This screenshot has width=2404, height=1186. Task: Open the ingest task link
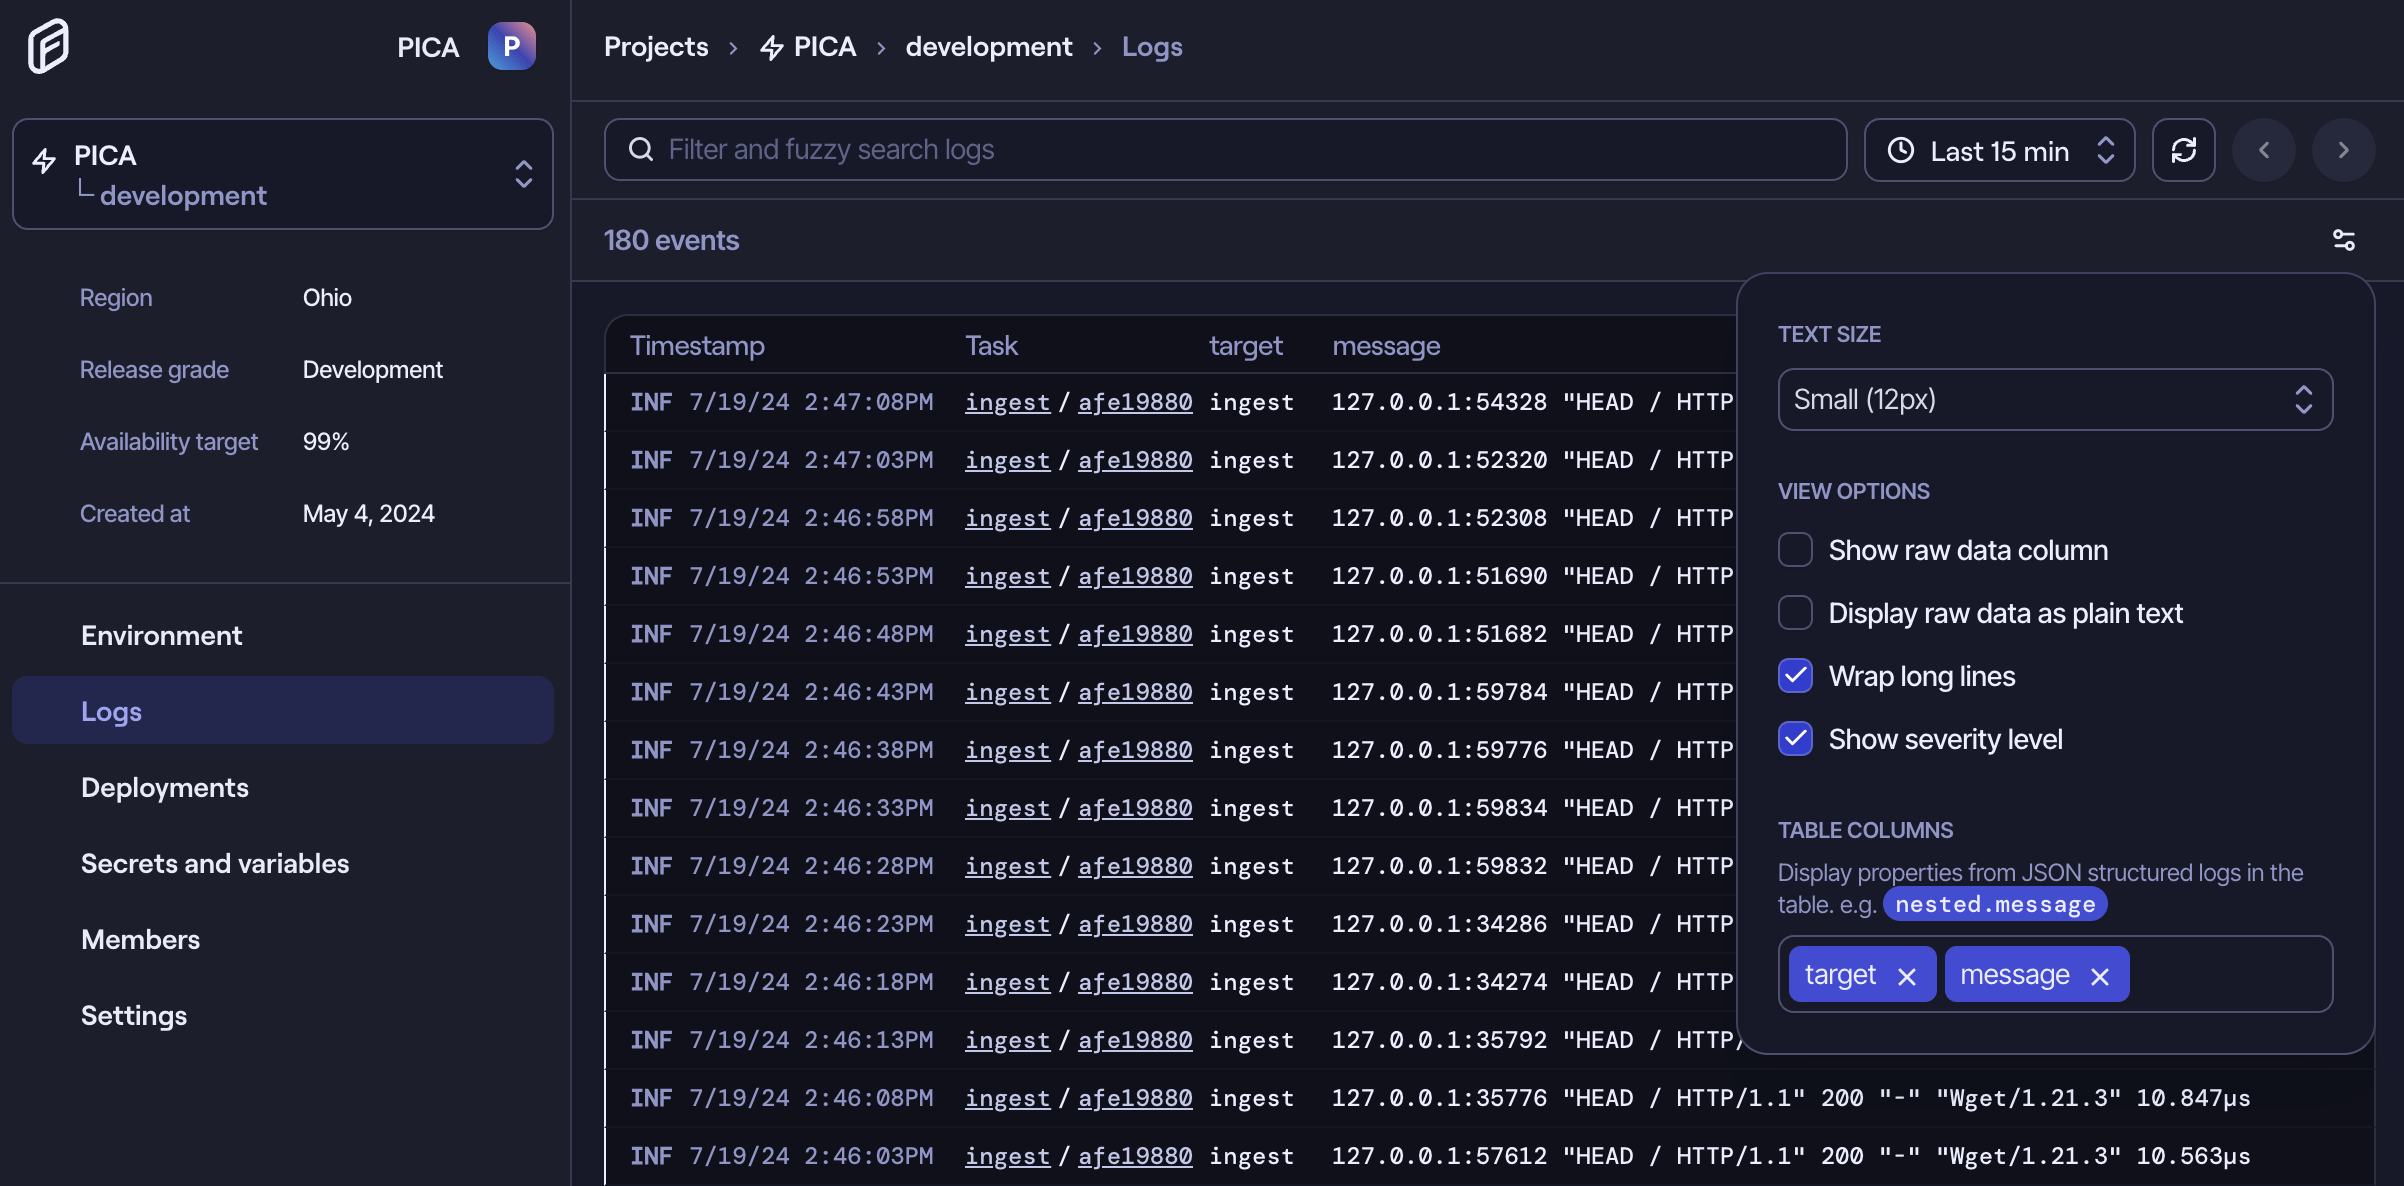(x=1006, y=402)
